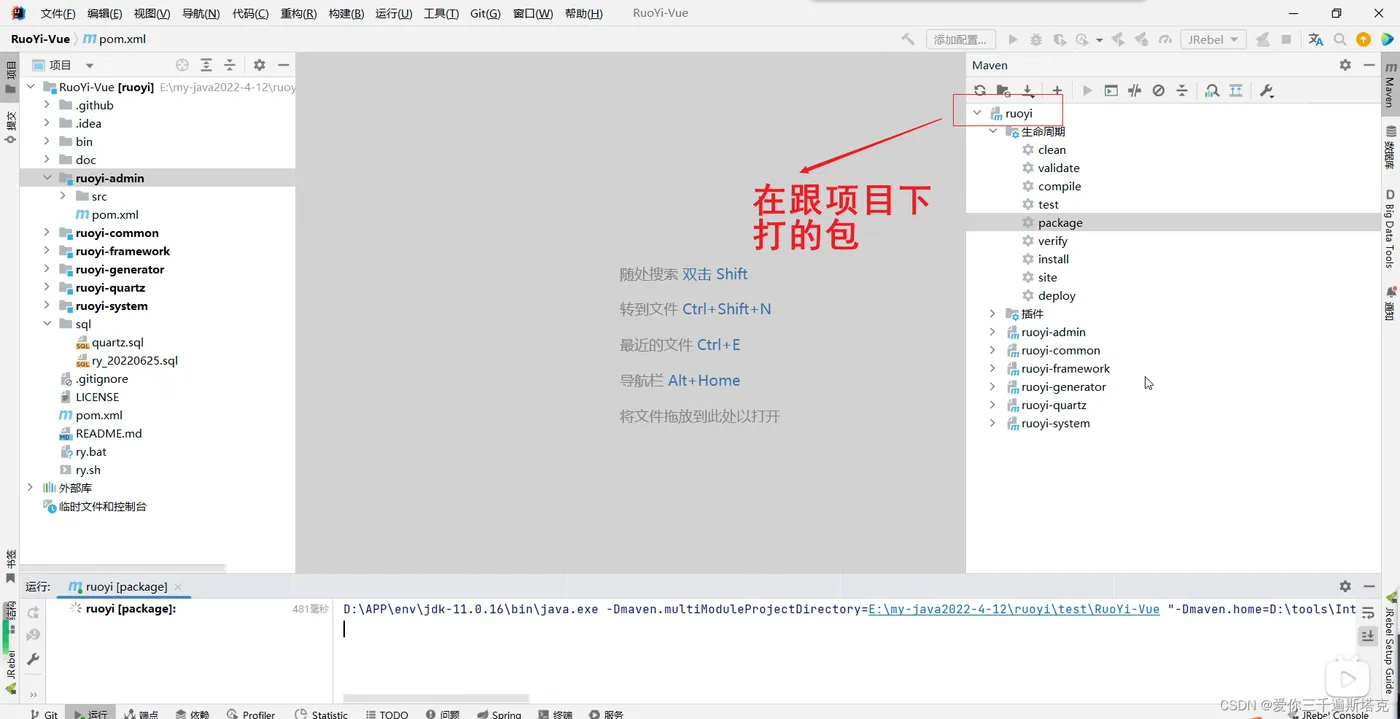The height and width of the screenshot is (719, 1400).
Task: Open the search everywhere magnifier
Action: click(x=1341, y=39)
